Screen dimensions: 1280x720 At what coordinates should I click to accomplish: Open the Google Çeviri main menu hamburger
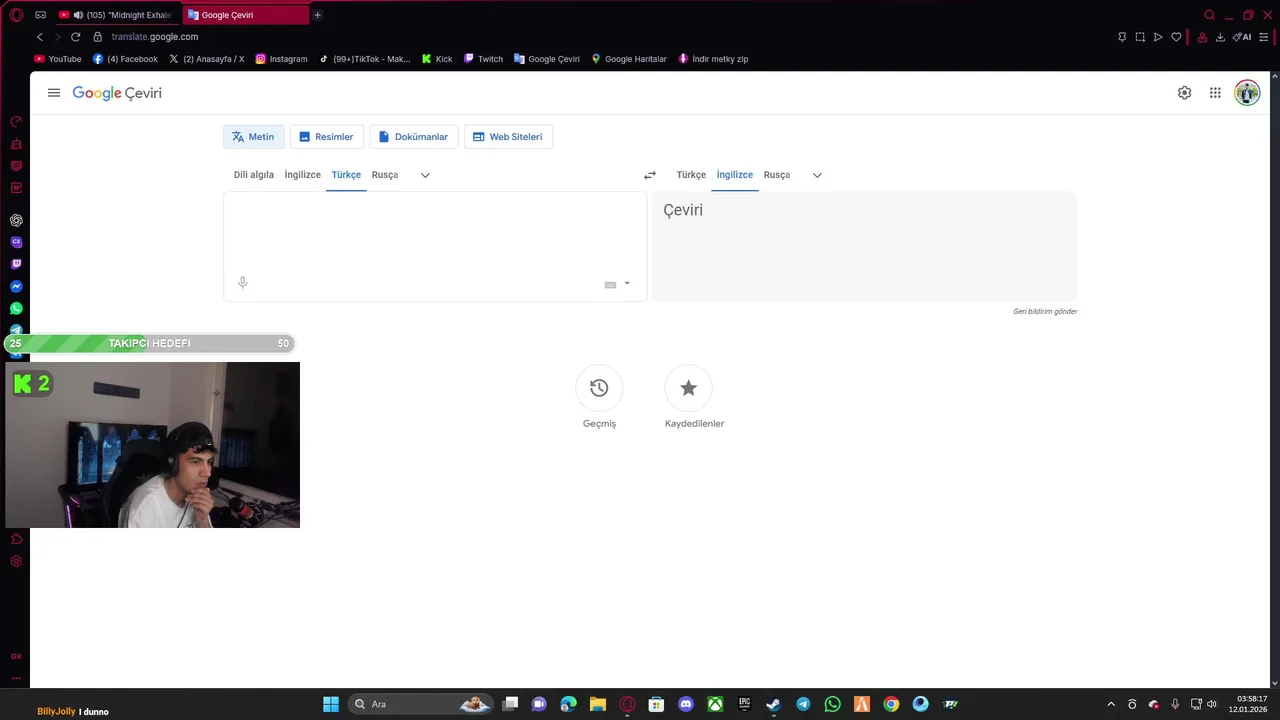point(54,93)
